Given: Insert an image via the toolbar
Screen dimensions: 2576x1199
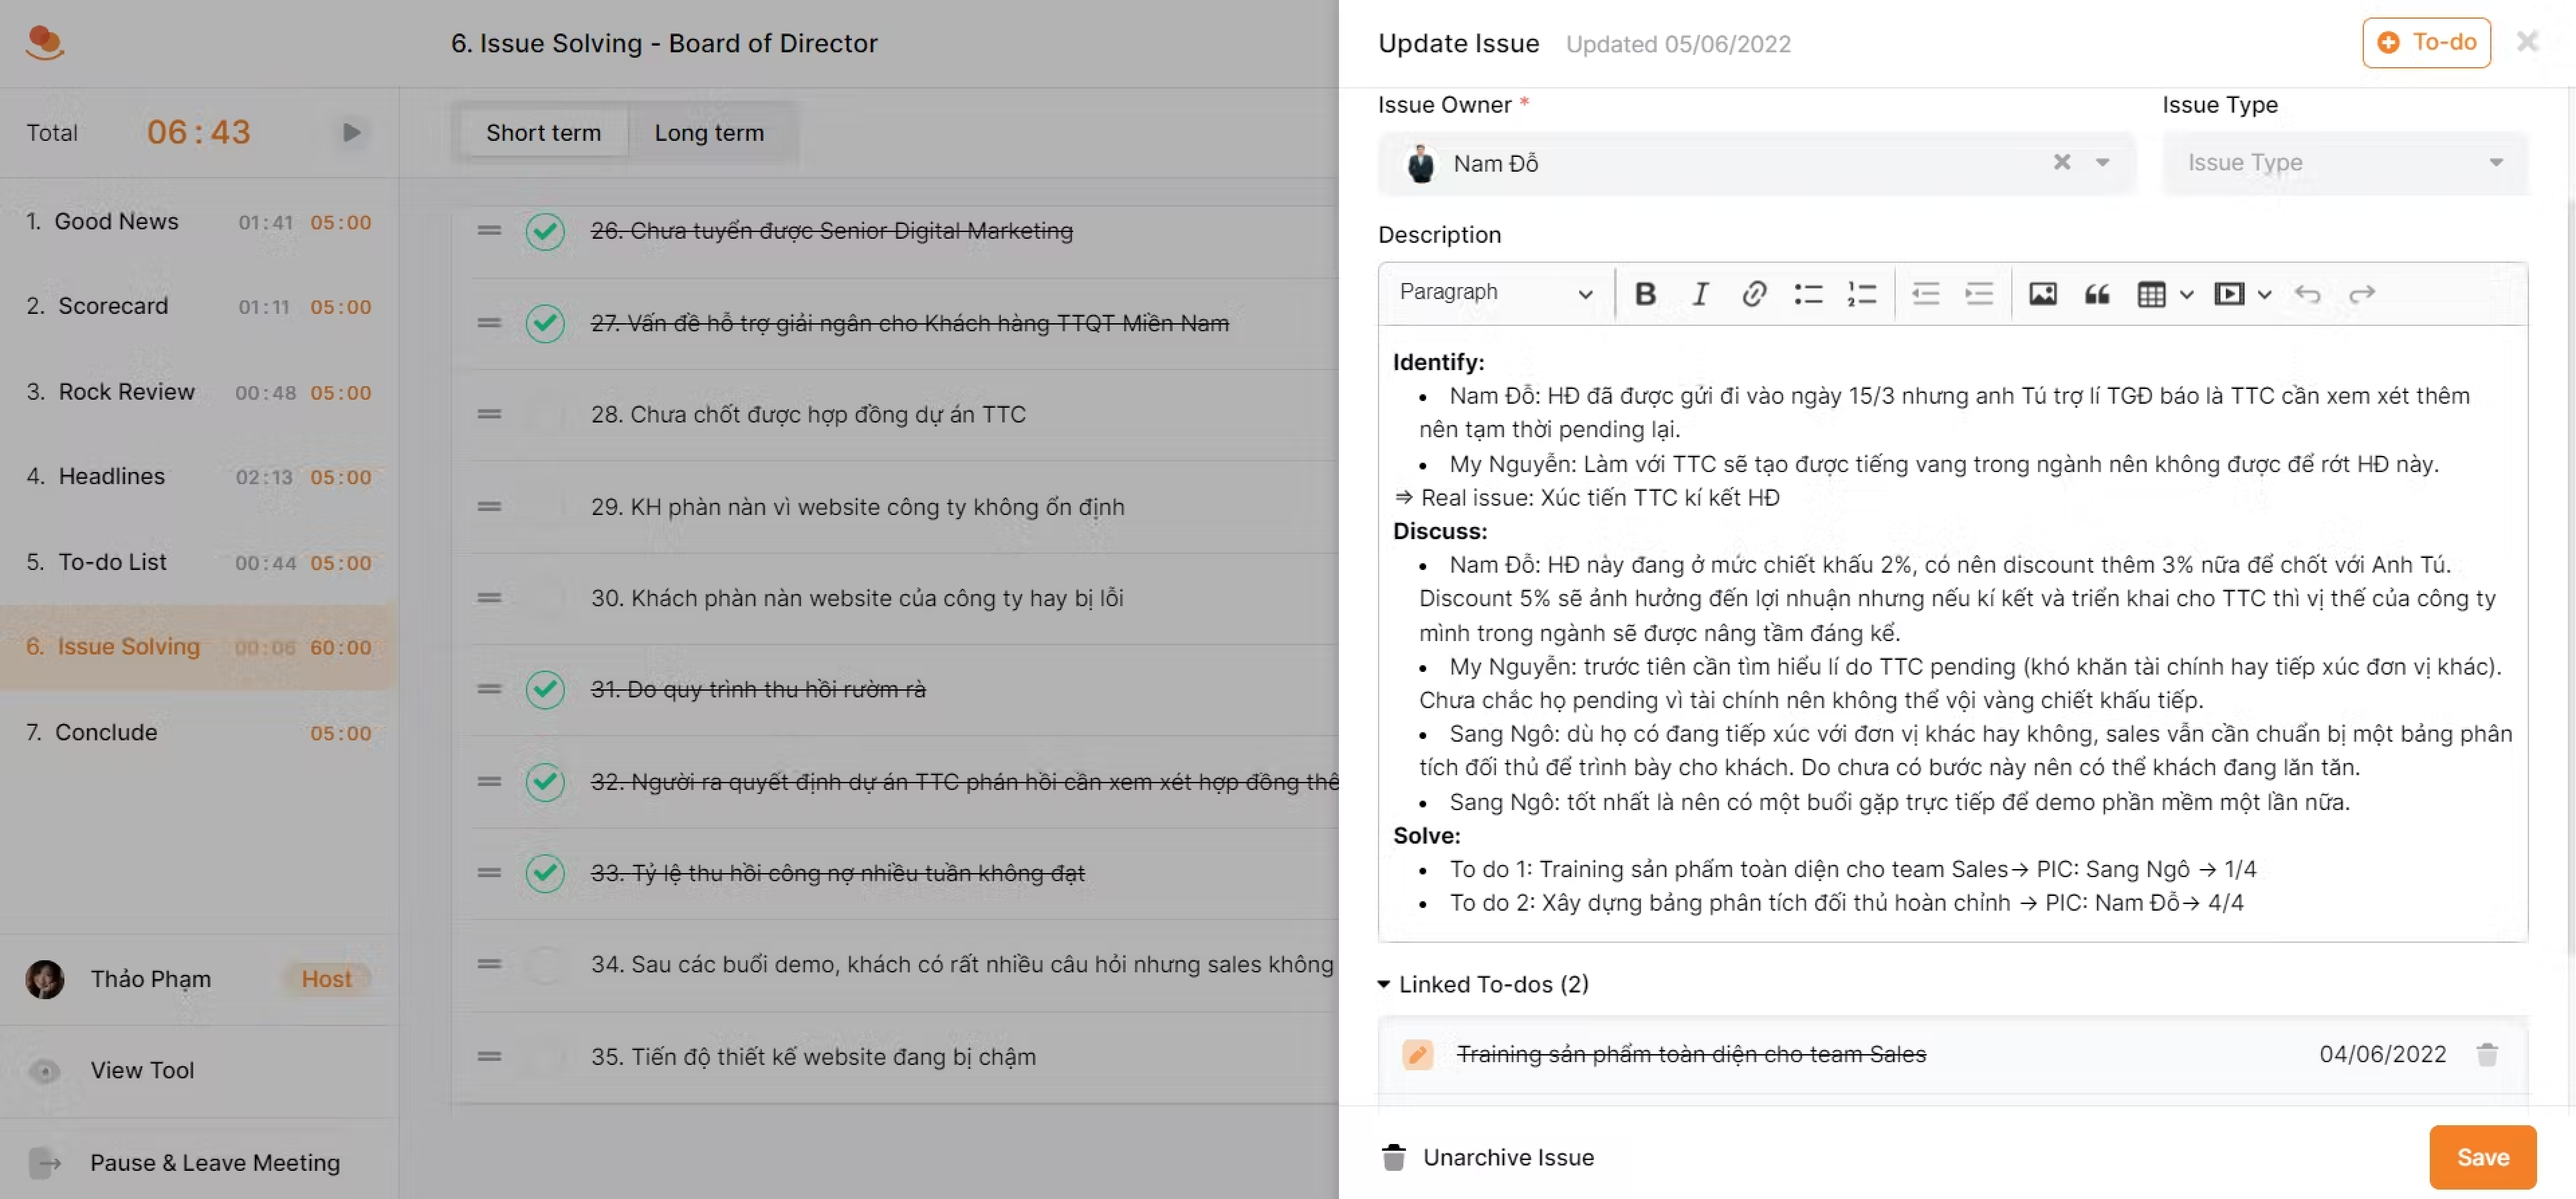Looking at the screenshot, I should pos(2042,293).
